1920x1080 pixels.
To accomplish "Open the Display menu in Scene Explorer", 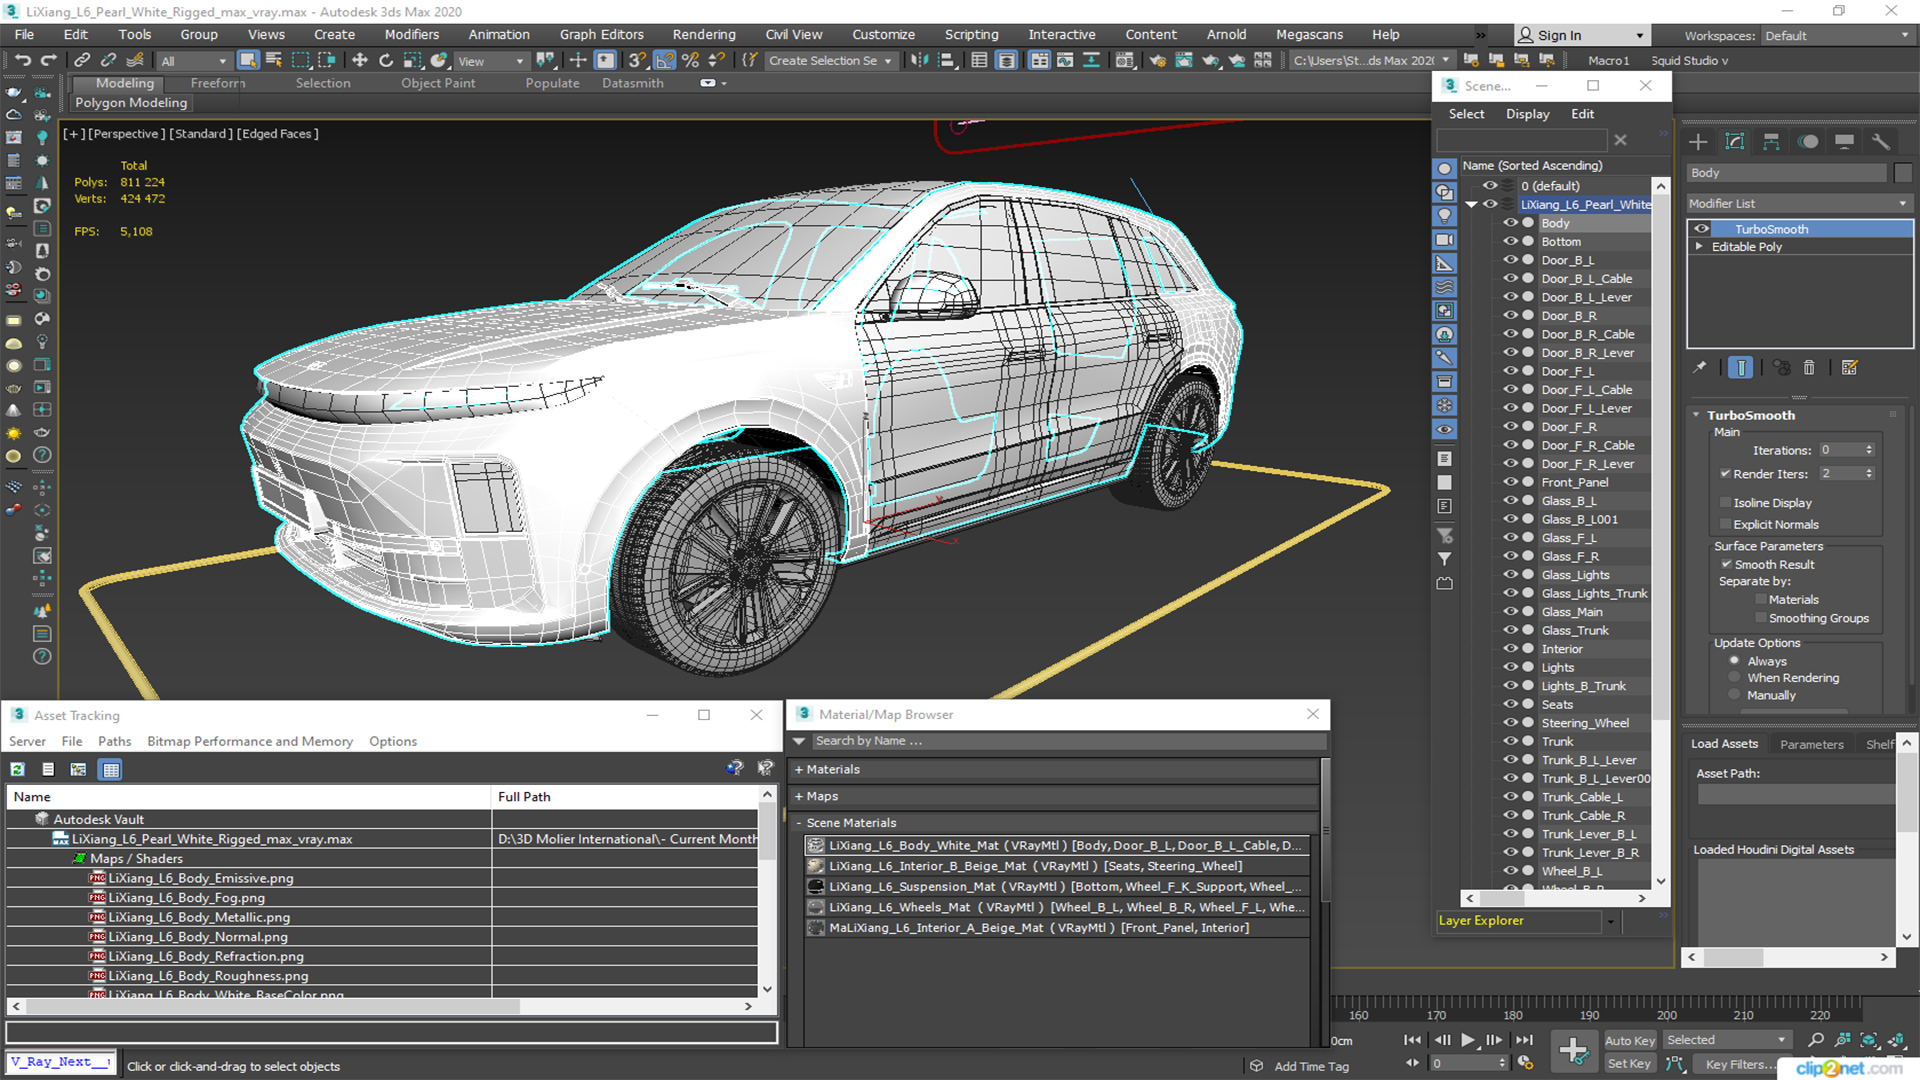I will (x=1528, y=114).
